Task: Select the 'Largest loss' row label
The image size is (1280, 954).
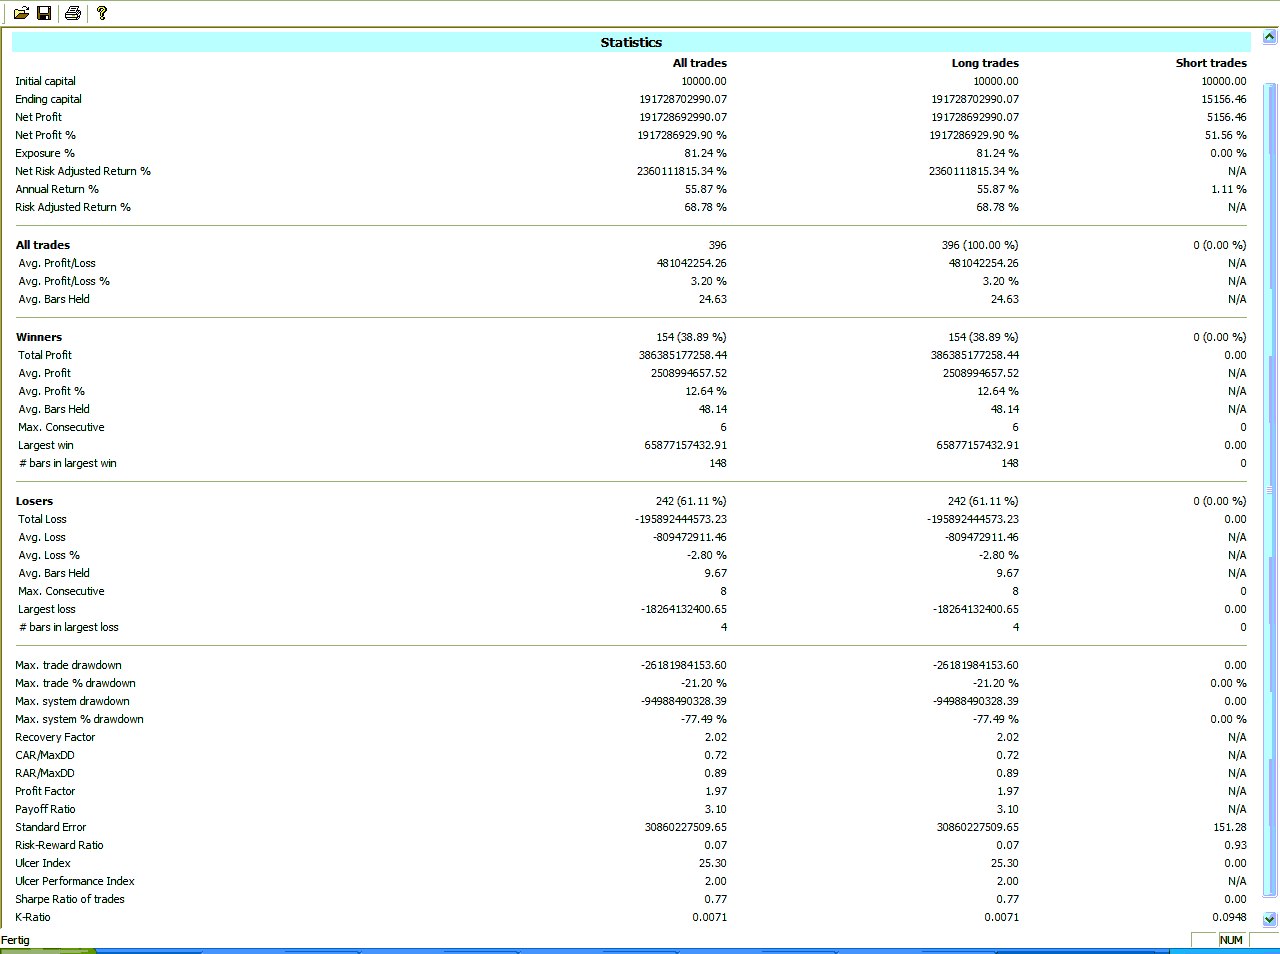Action: pos(47,609)
